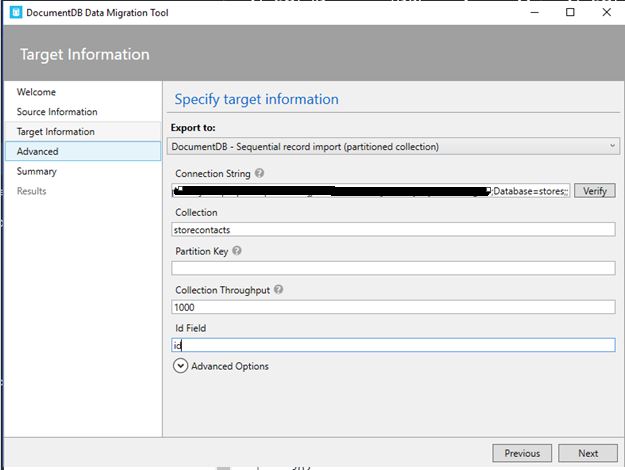Viewport: 625px width, 470px height.
Task: Continue with the Next button
Action: (588, 453)
